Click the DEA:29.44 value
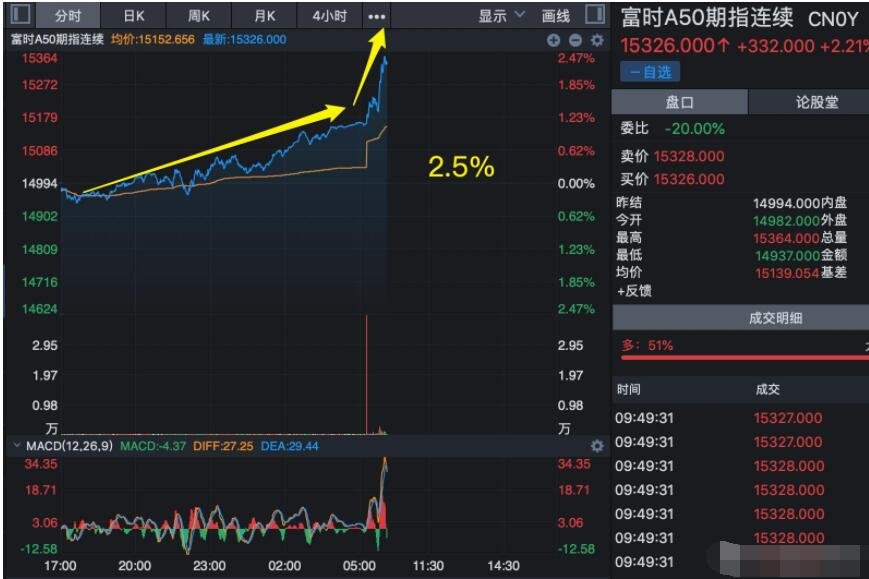869x579 pixels. click(290, 446)
